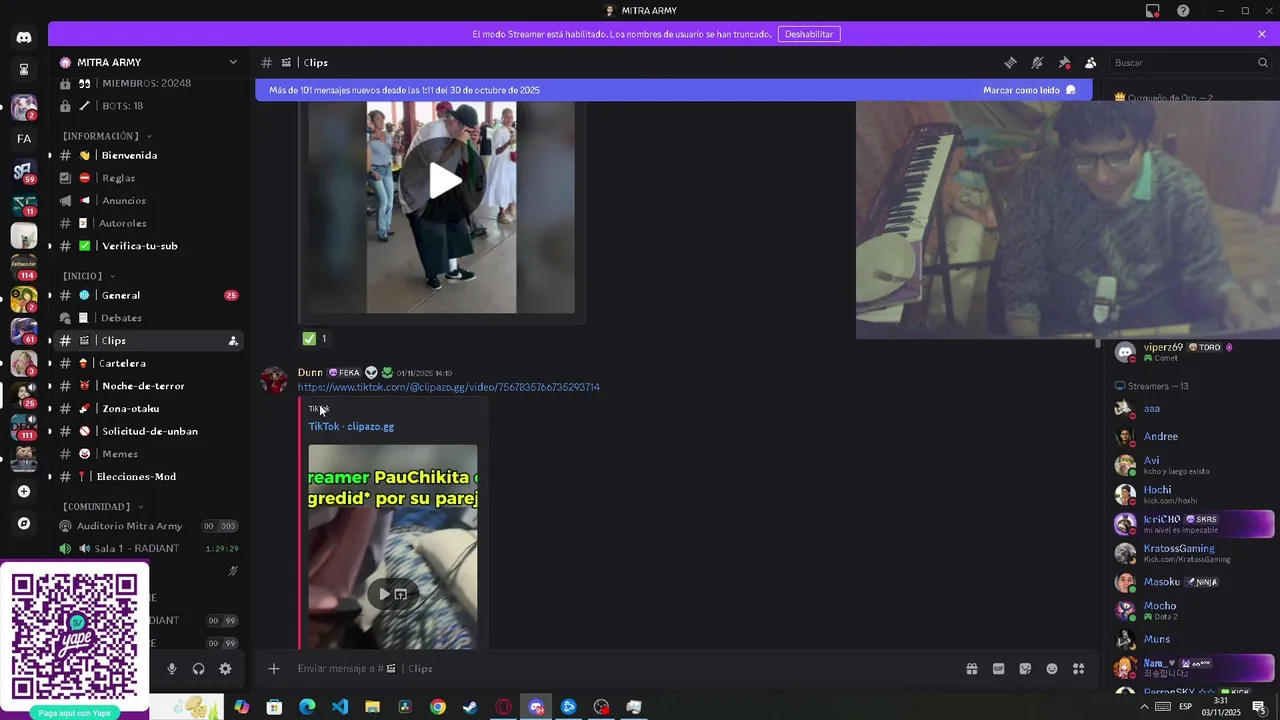This screenshot has height=720, width=1280.
Task: Open the gift icon in message bar
Action: click(971, 668)
